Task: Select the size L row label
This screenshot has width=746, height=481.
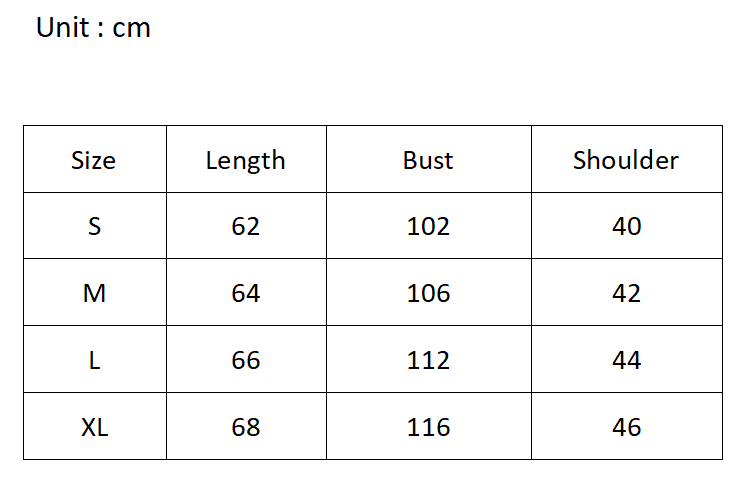Action: [x=94, y=360]
